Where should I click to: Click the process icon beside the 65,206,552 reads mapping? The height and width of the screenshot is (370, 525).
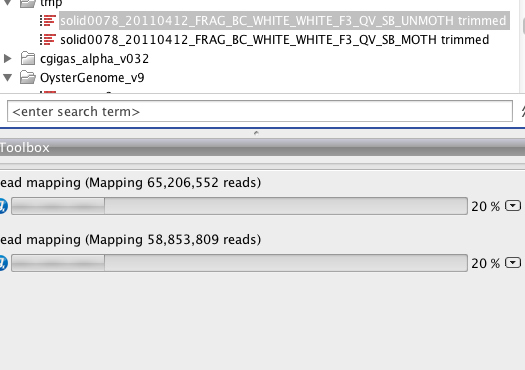3,206
